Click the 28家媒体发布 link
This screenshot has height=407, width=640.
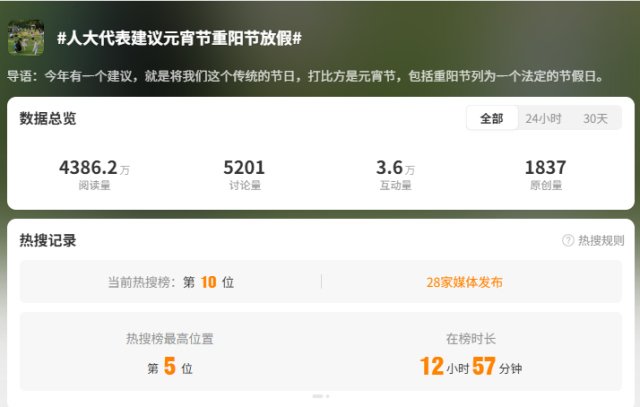(x=464, y=282)
